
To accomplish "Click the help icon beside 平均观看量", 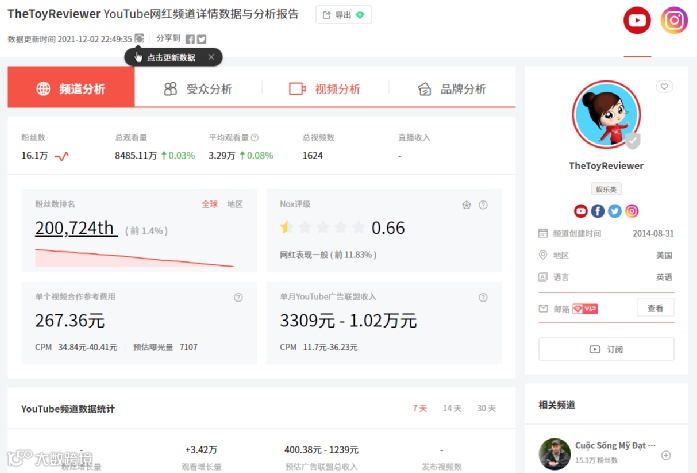I will coord(255,138).
